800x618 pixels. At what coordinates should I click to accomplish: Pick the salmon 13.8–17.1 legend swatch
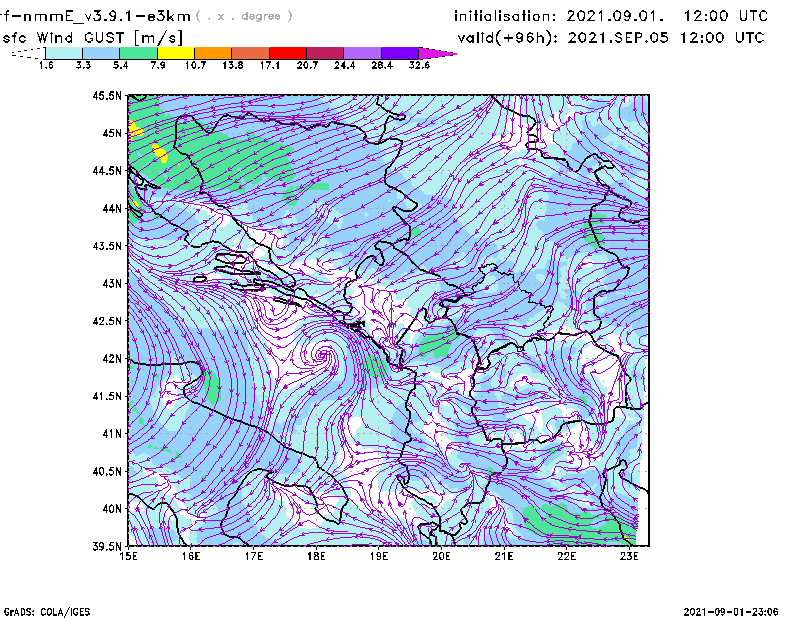251,53
